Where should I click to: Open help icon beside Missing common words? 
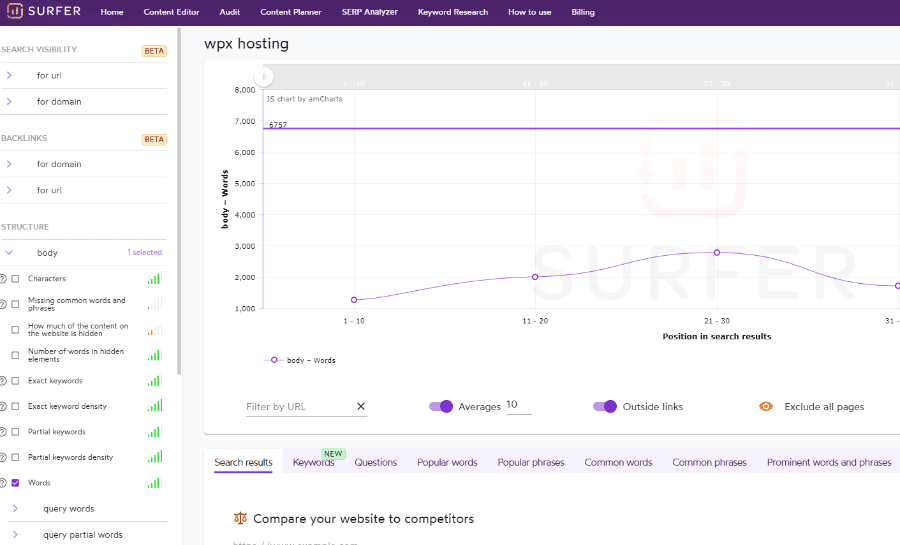click(2, 304)
